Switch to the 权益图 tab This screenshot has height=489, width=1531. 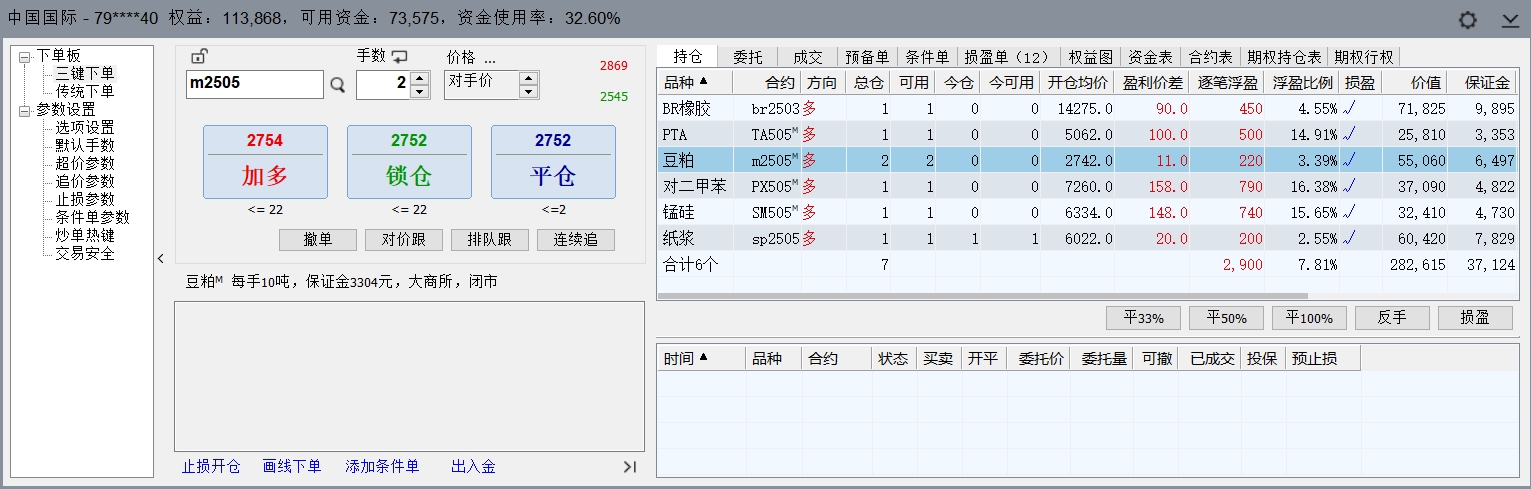(1090, 57)
